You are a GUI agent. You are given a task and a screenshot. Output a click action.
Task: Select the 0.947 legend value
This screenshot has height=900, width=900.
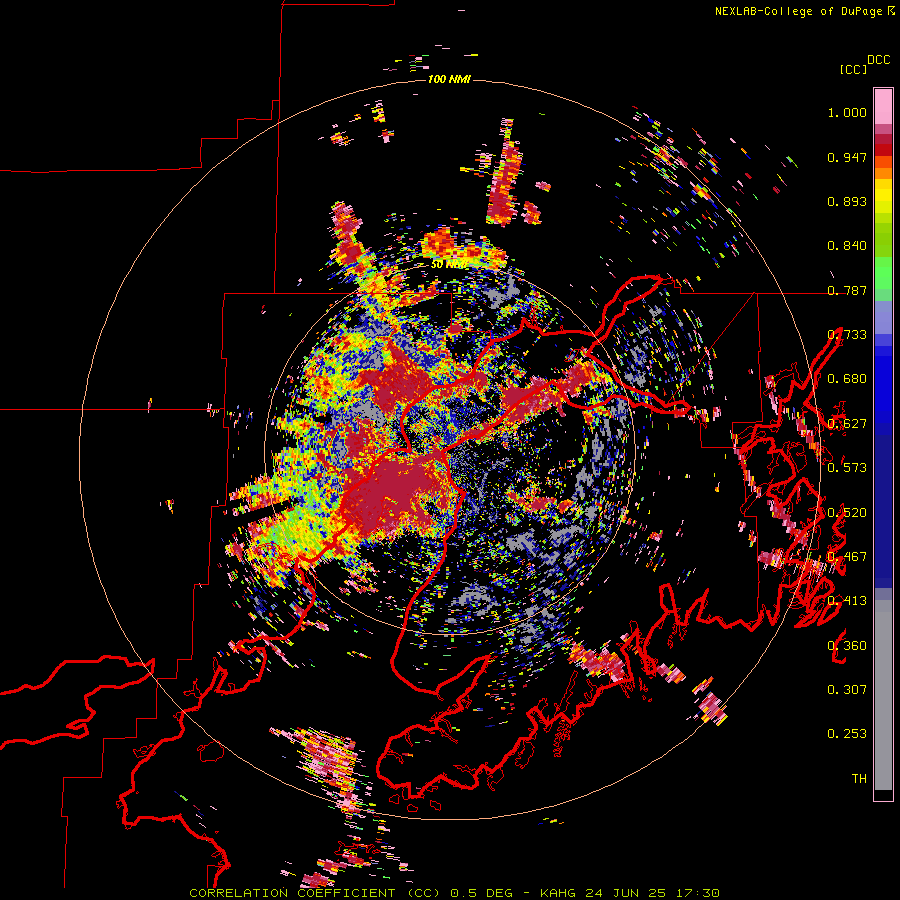847,157
